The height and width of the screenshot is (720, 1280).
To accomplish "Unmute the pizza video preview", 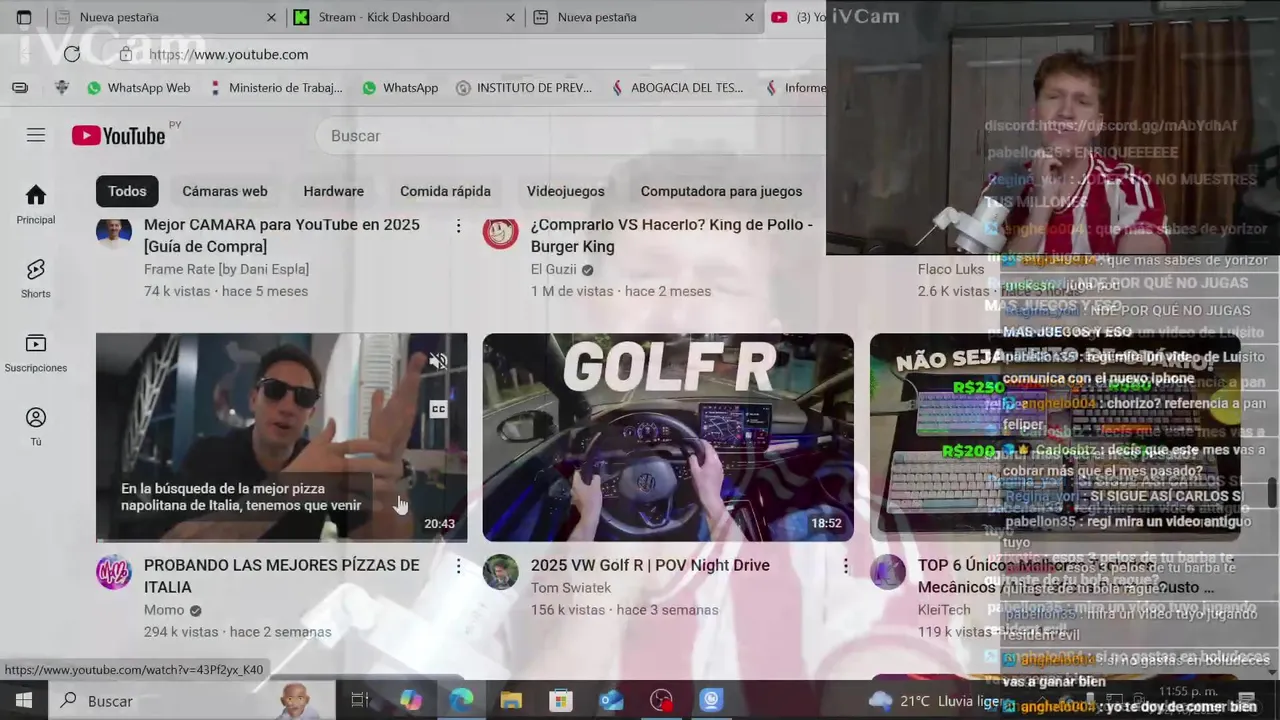I will pos(438,361).
